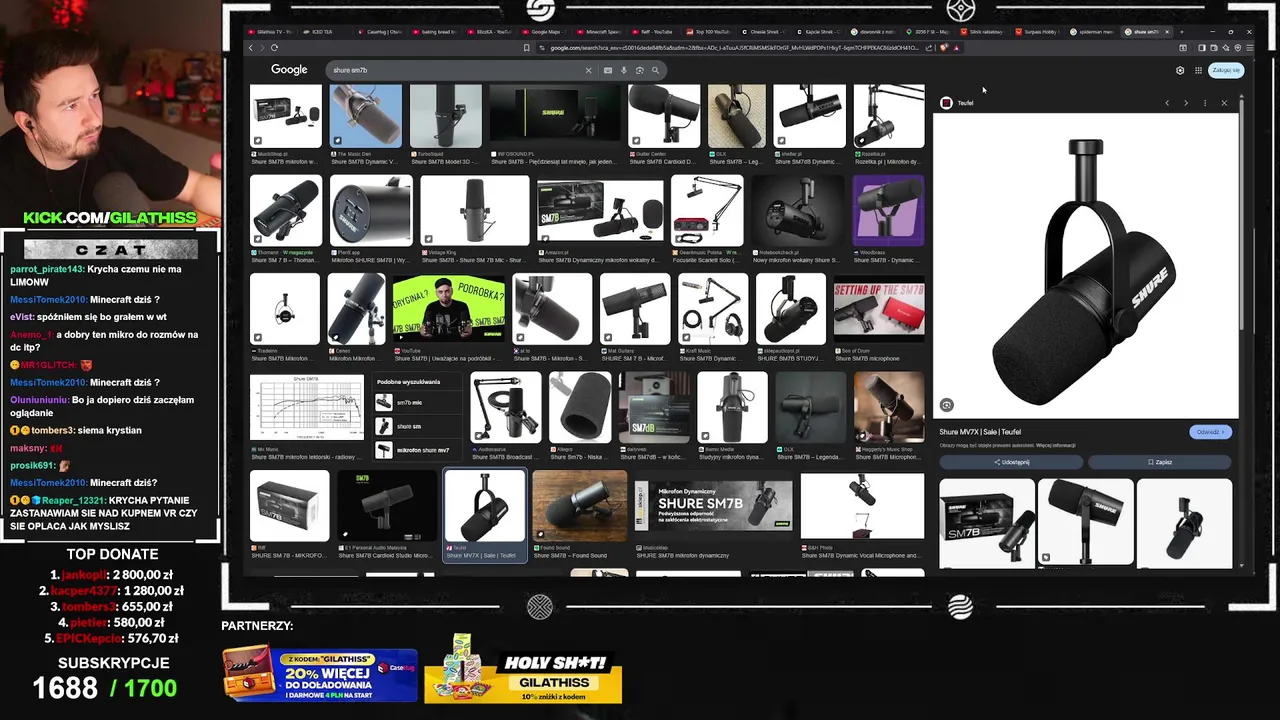Open the preview panel's three-dot options menu
The width and height of the screenshot is (1280, 720).
pos(1205,103)
